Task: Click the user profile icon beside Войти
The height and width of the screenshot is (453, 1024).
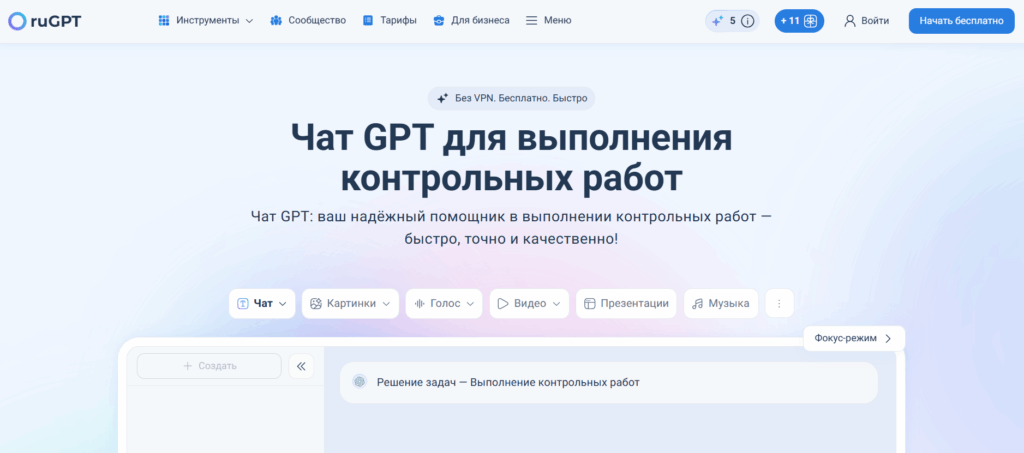Action: (x=850, y=21)
